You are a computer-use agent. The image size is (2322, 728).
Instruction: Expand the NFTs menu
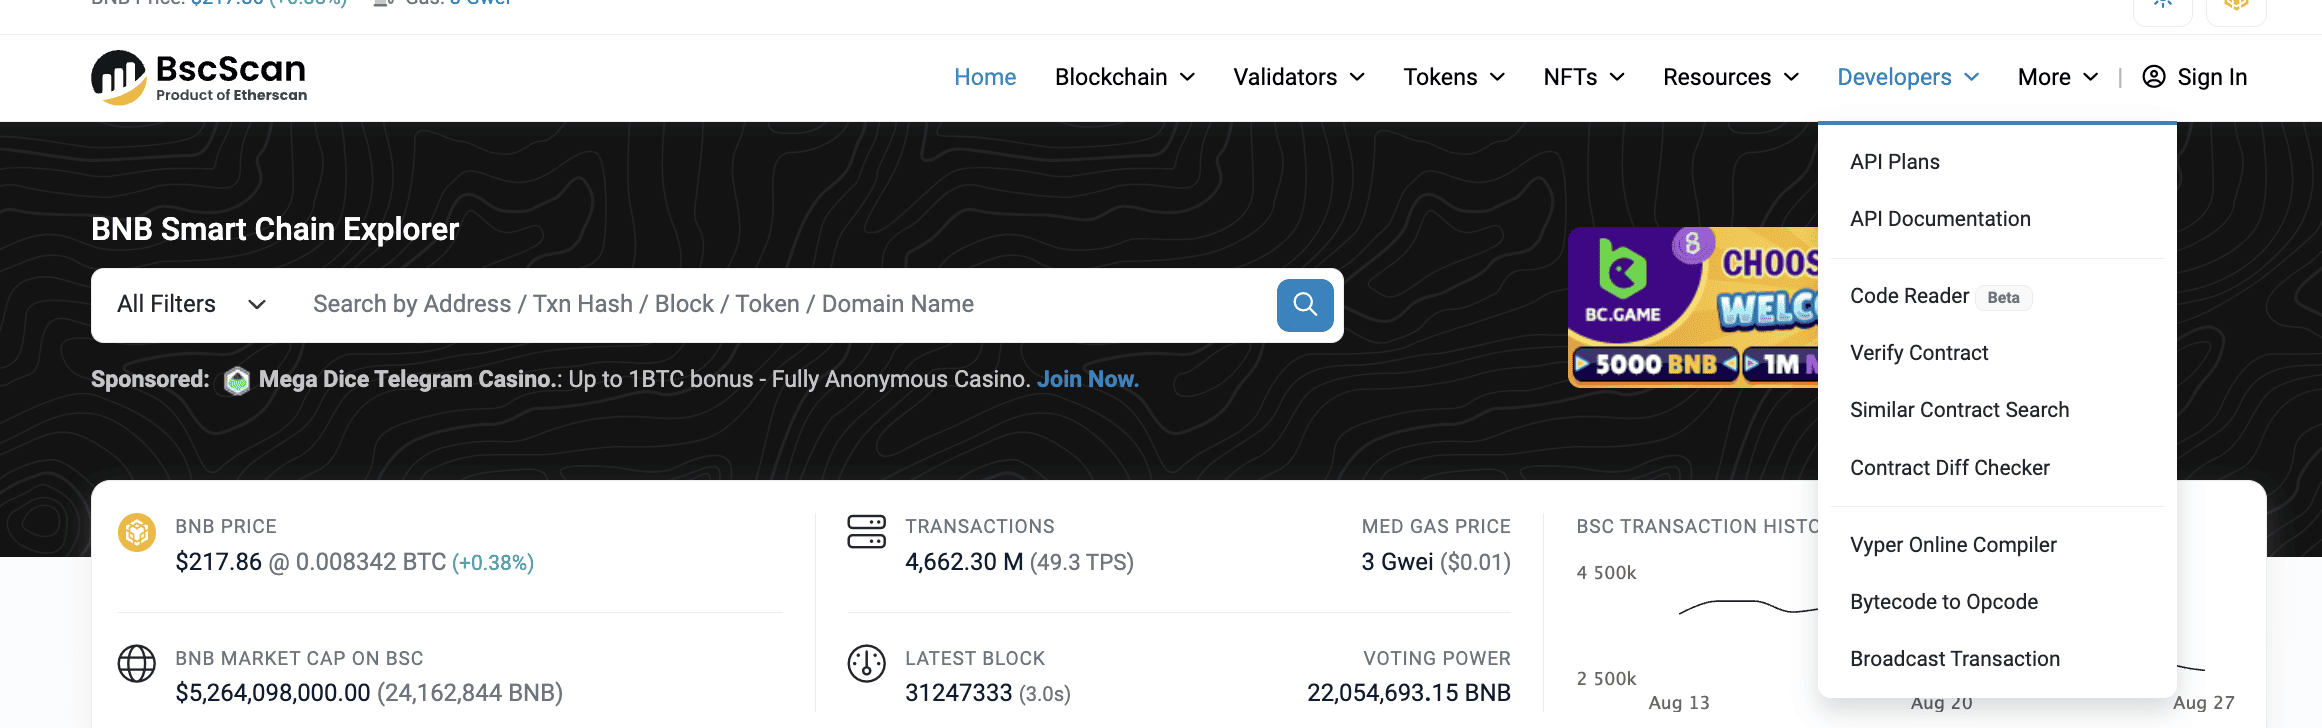[x=1584, y=77]
